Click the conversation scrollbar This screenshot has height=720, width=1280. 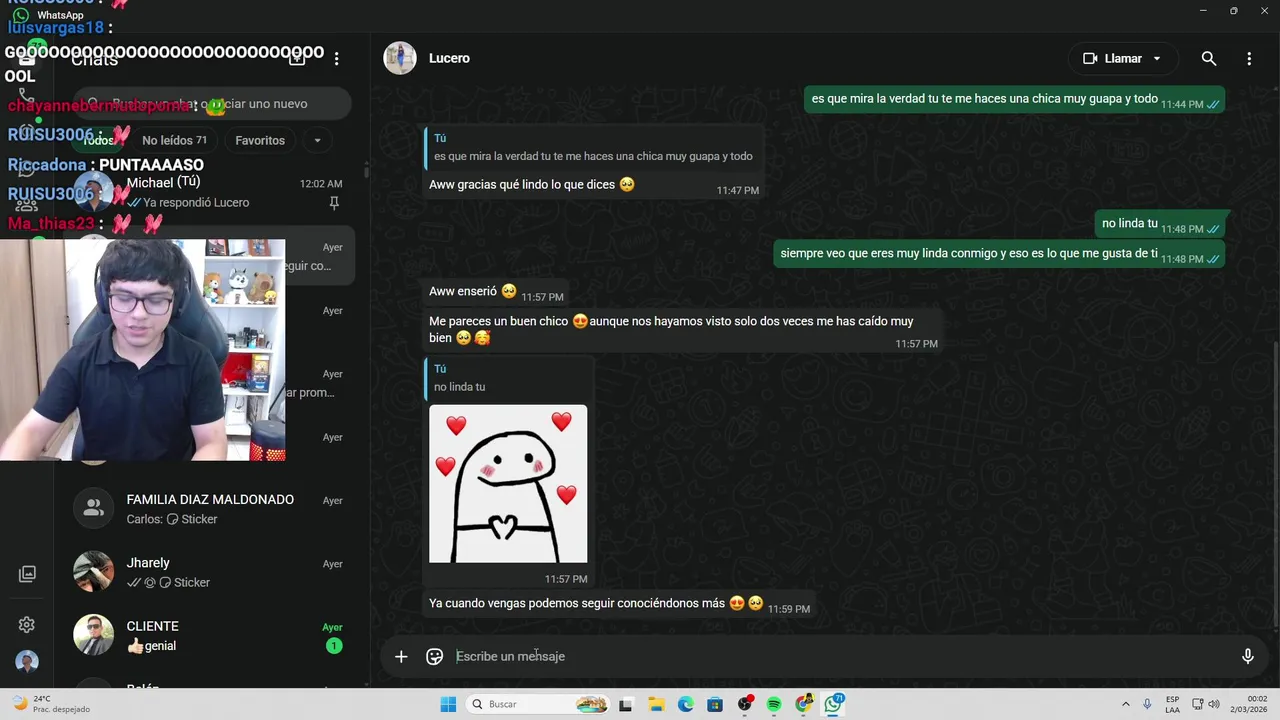(x=1276, y=485)
